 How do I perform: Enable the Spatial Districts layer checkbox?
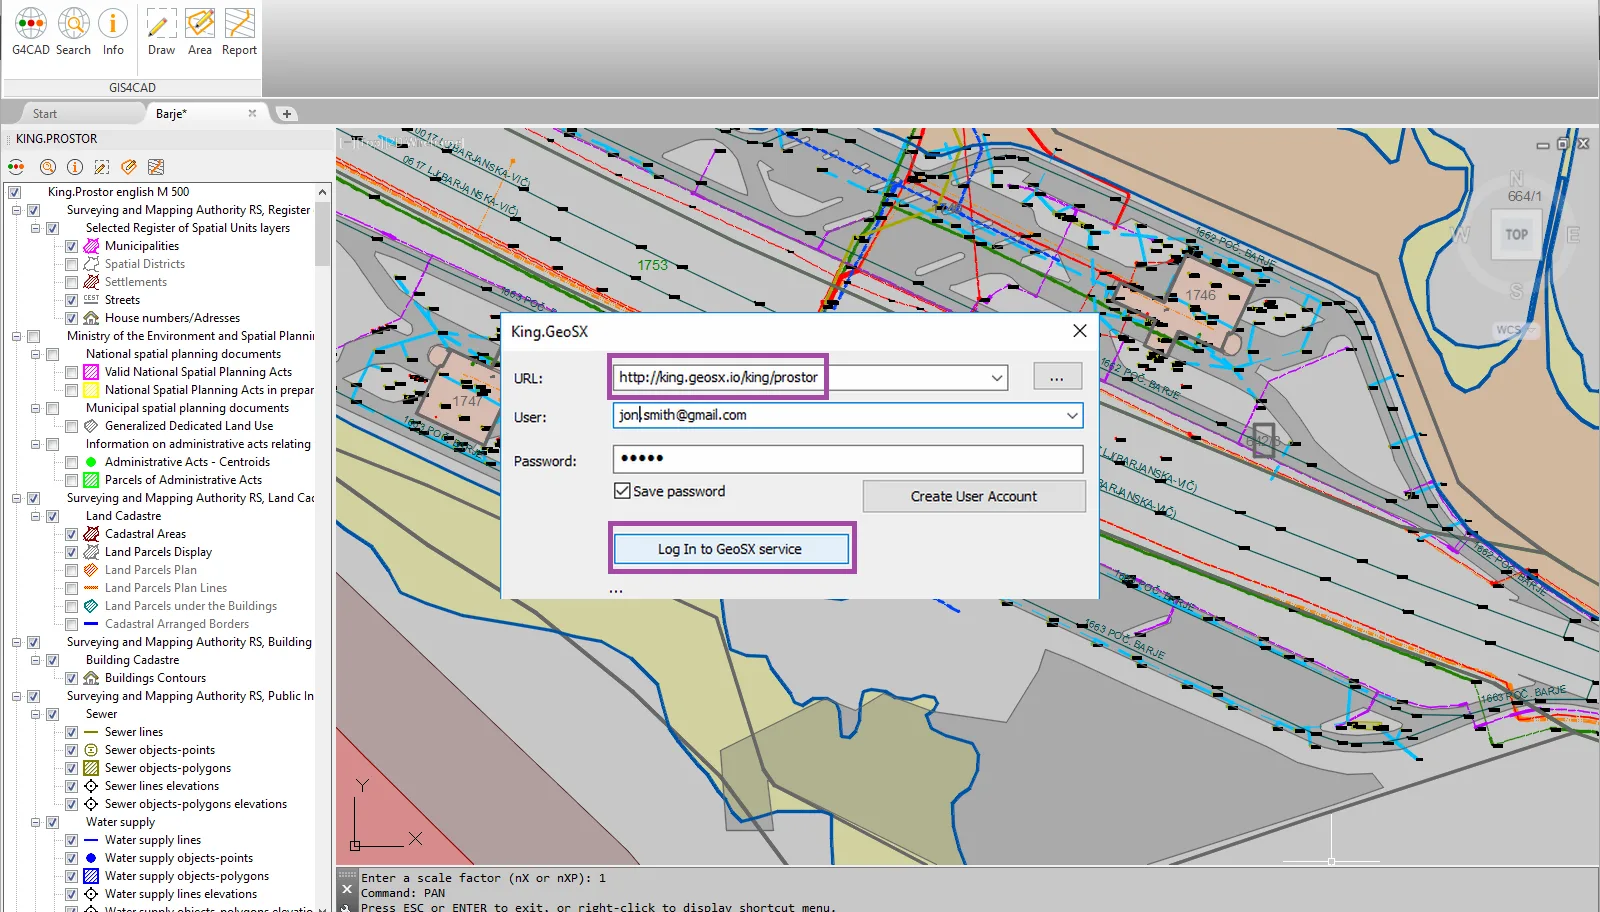click(71, 264)
